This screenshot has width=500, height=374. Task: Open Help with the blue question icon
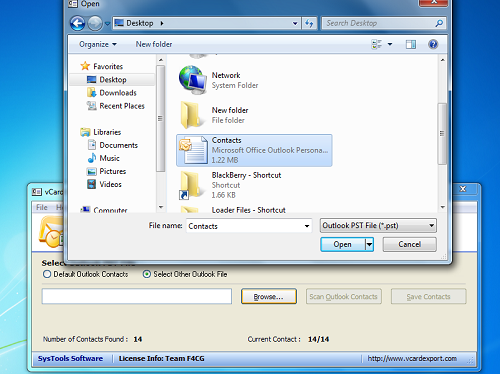[x=433, y=44]
